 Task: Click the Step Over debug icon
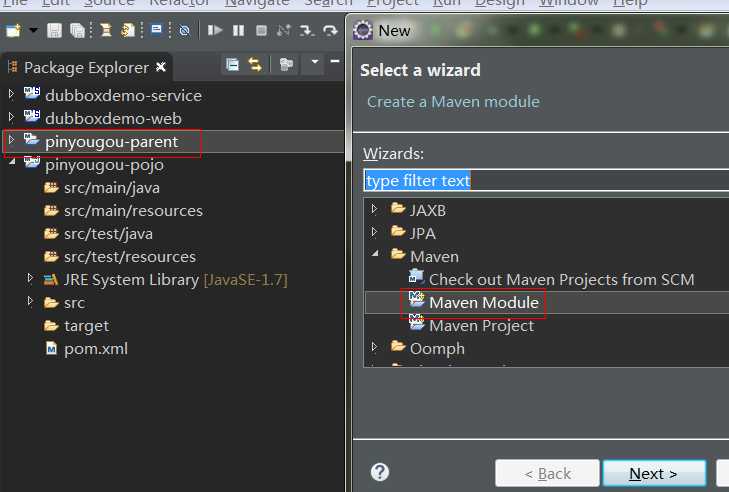(330, 31)
